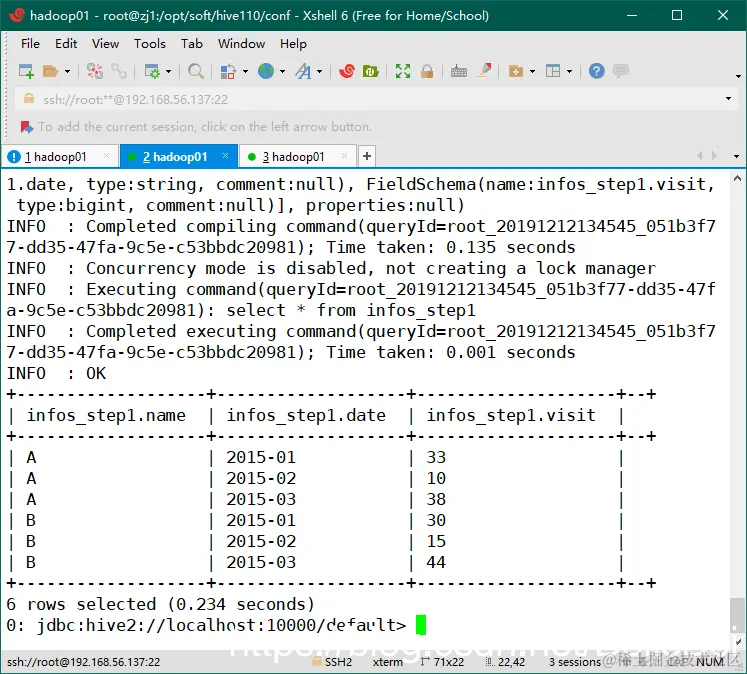Open the Tools menu
This screenshot has height=674, width=747.
pos(150,44)
